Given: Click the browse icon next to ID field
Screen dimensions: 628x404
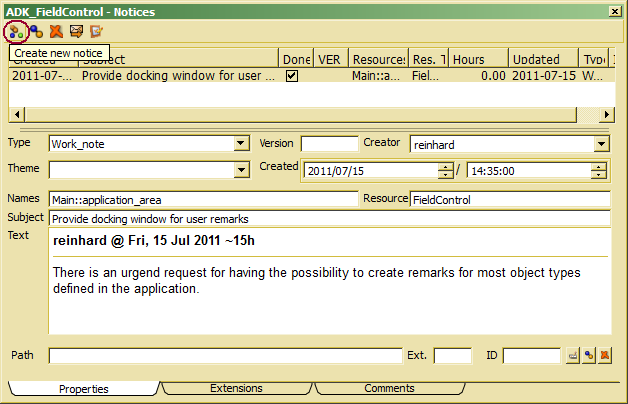Looking at the screenshot, I should pyautogui.click(x=572, y=355).
